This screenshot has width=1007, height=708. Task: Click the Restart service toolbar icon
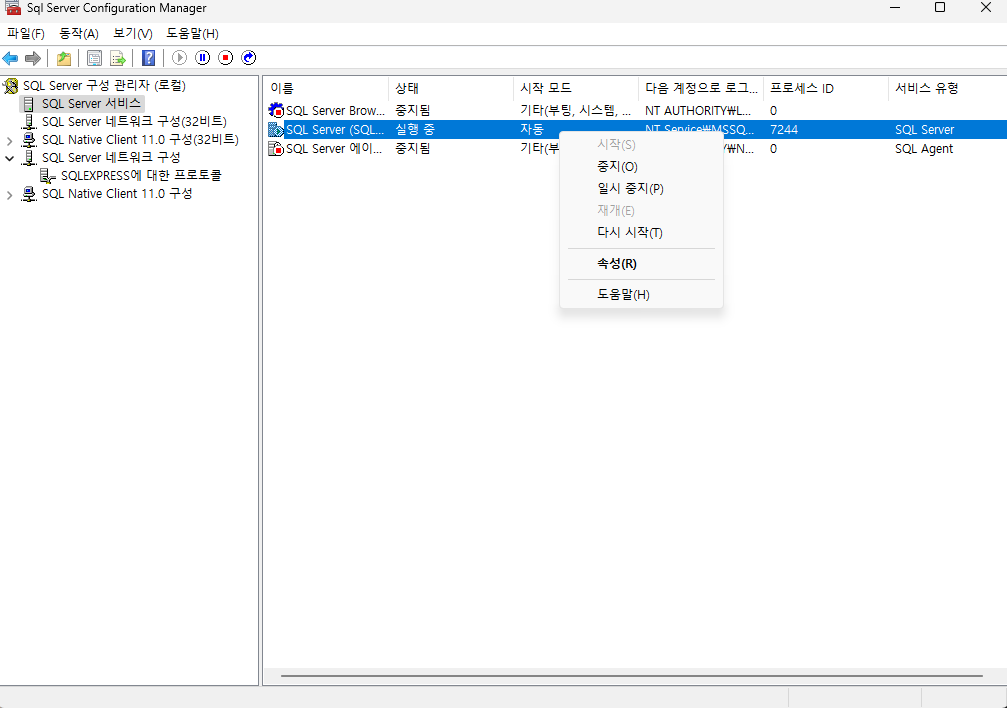tap(249, 58)
